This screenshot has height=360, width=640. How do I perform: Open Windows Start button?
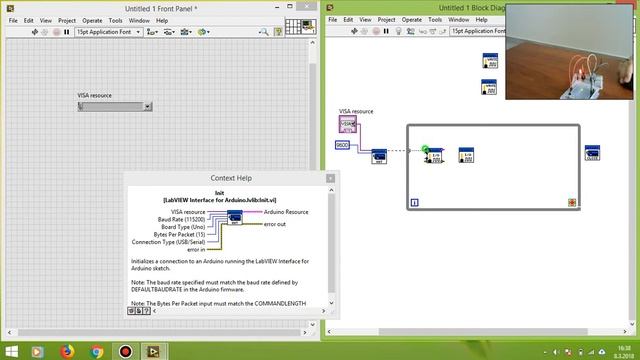point(11,351)
